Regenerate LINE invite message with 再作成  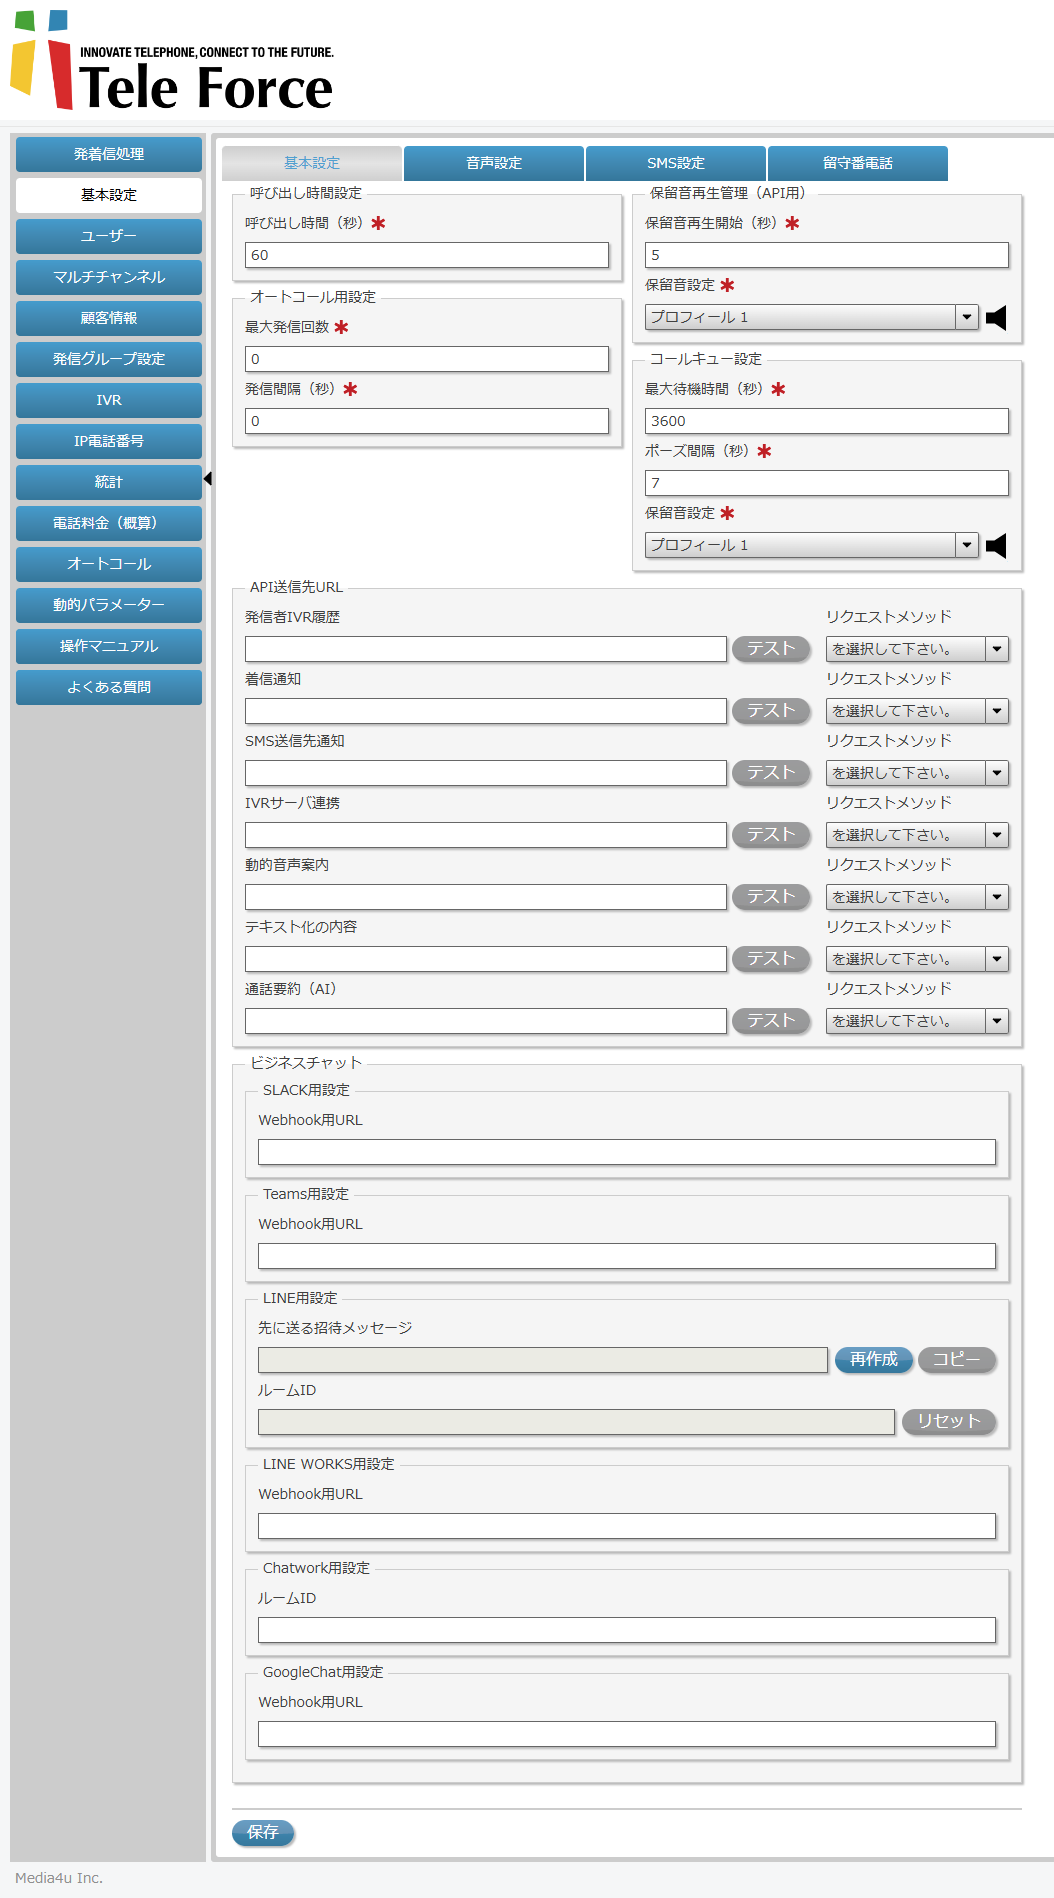[x=873, y=1360]
